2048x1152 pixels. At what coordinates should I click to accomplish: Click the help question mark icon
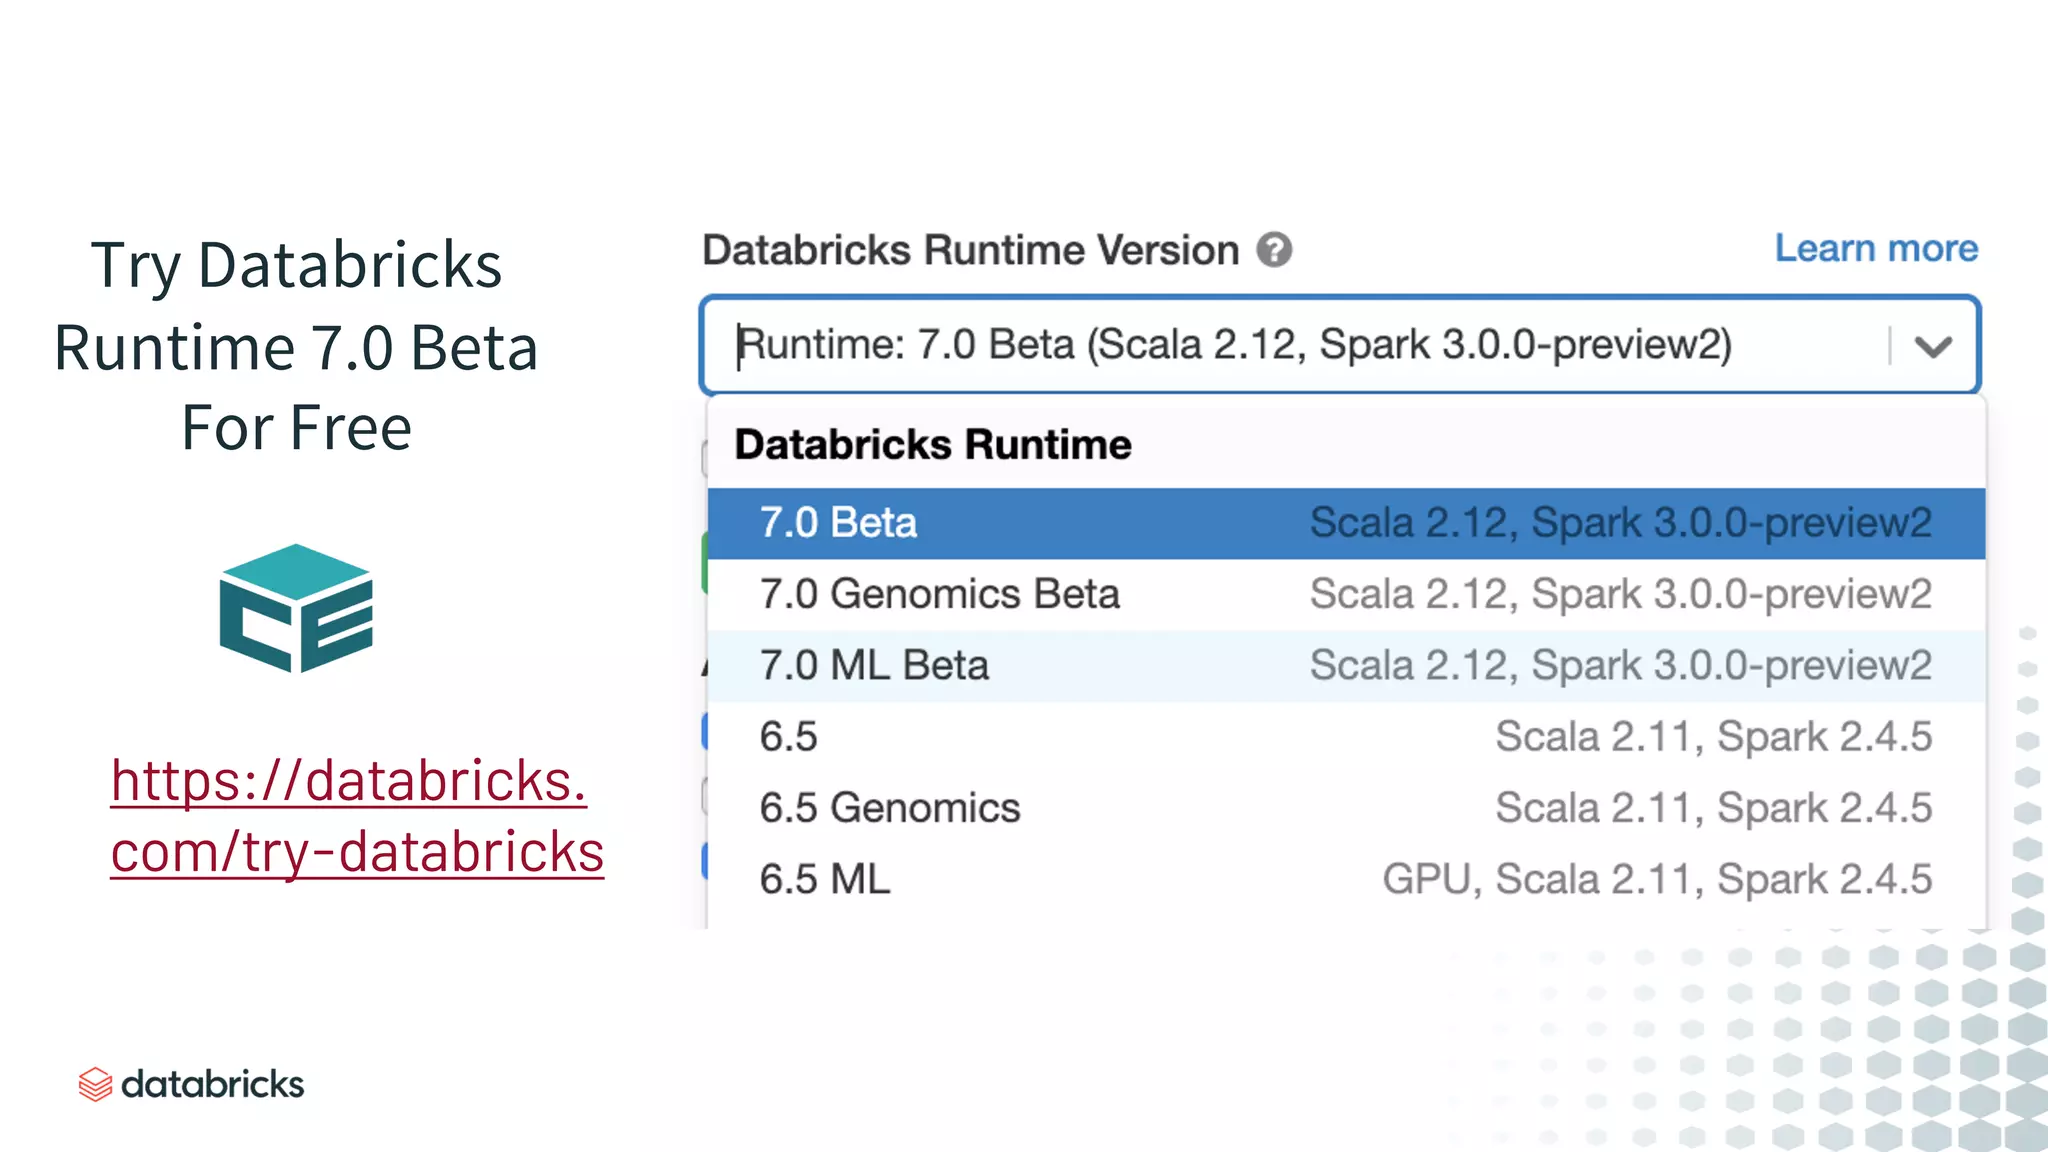1274,250
